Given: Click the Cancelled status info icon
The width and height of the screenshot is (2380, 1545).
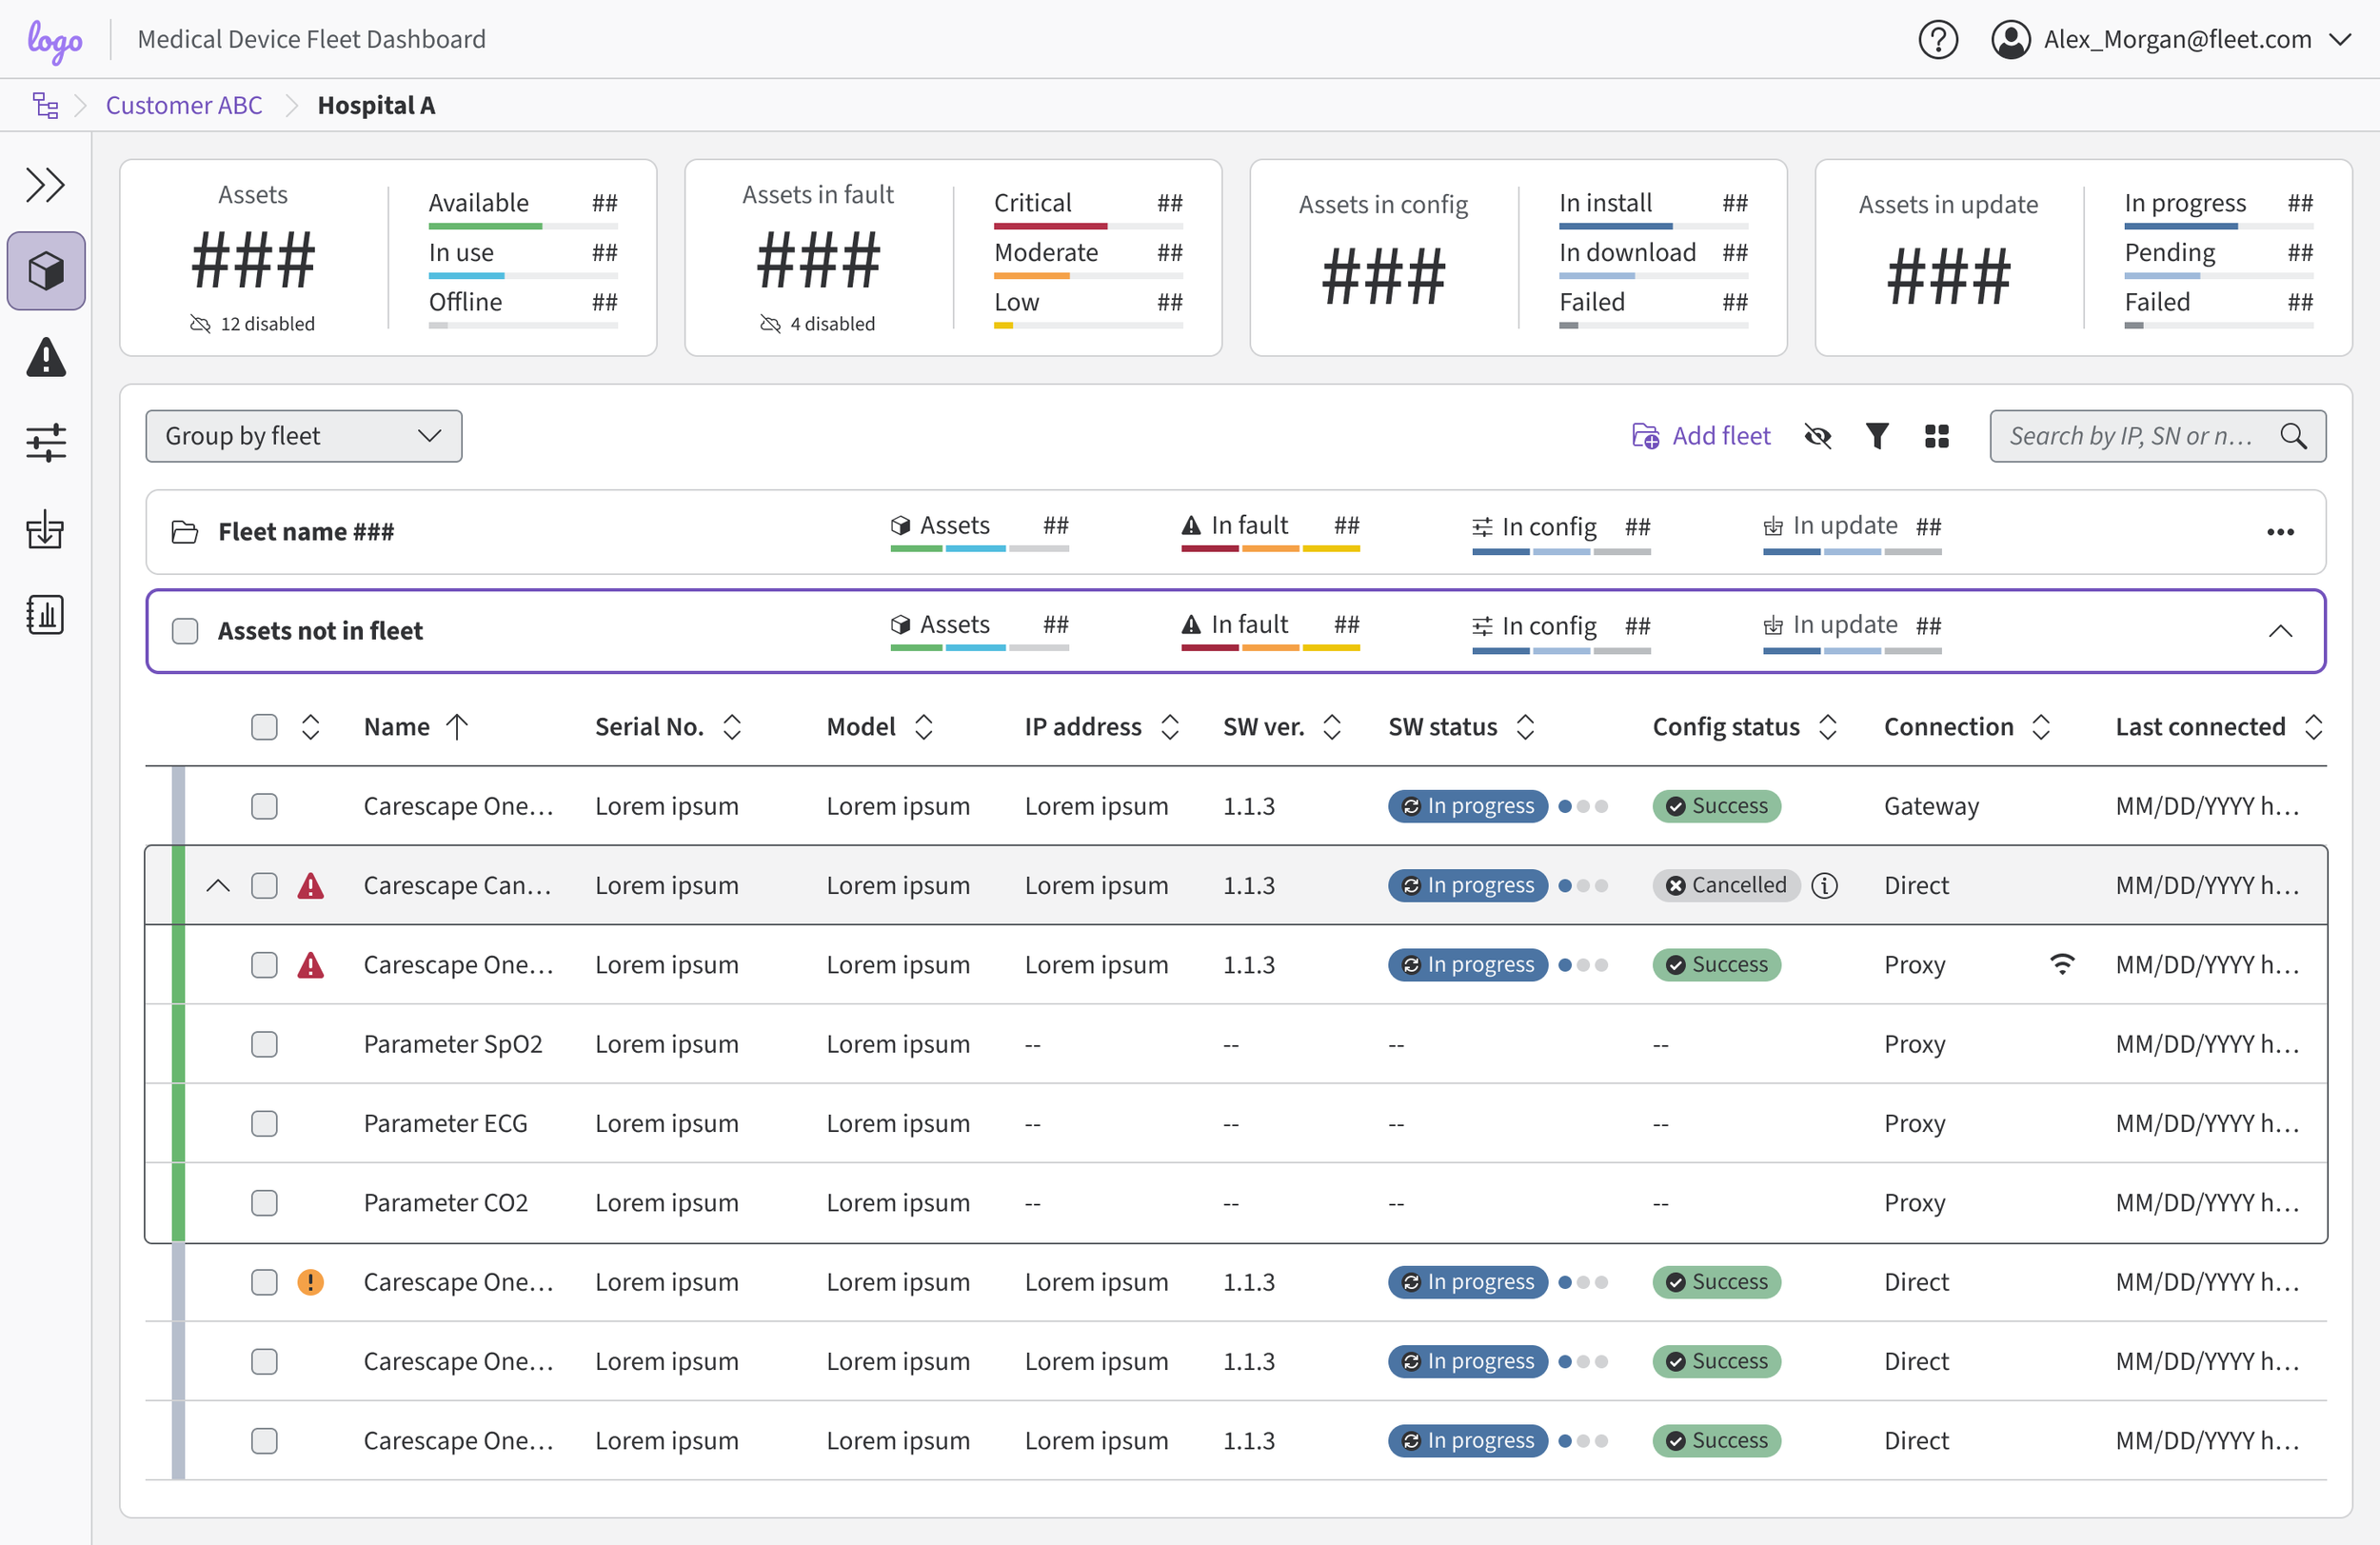Looking at the screenshot, I should pos(1824,885).
